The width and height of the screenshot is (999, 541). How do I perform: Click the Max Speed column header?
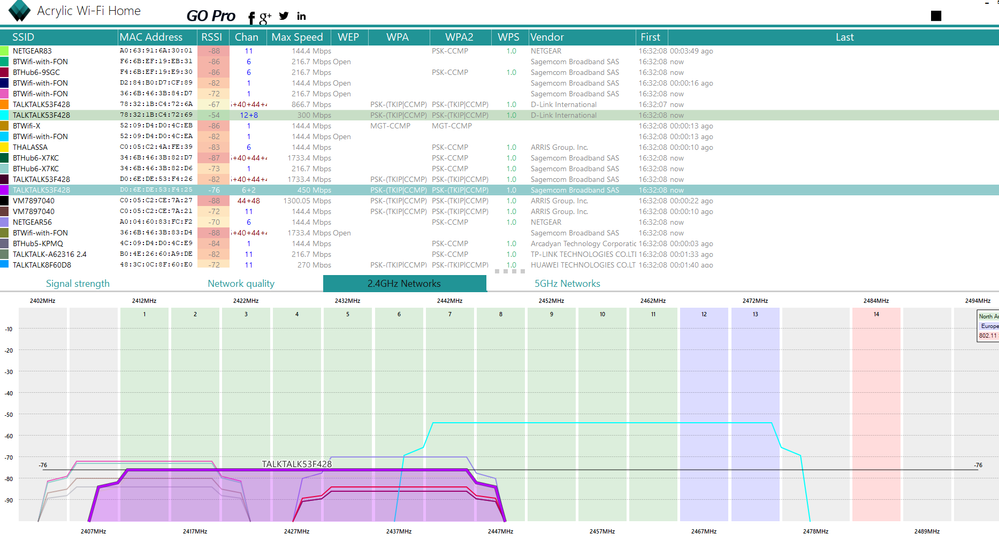[x=296, y=37]
